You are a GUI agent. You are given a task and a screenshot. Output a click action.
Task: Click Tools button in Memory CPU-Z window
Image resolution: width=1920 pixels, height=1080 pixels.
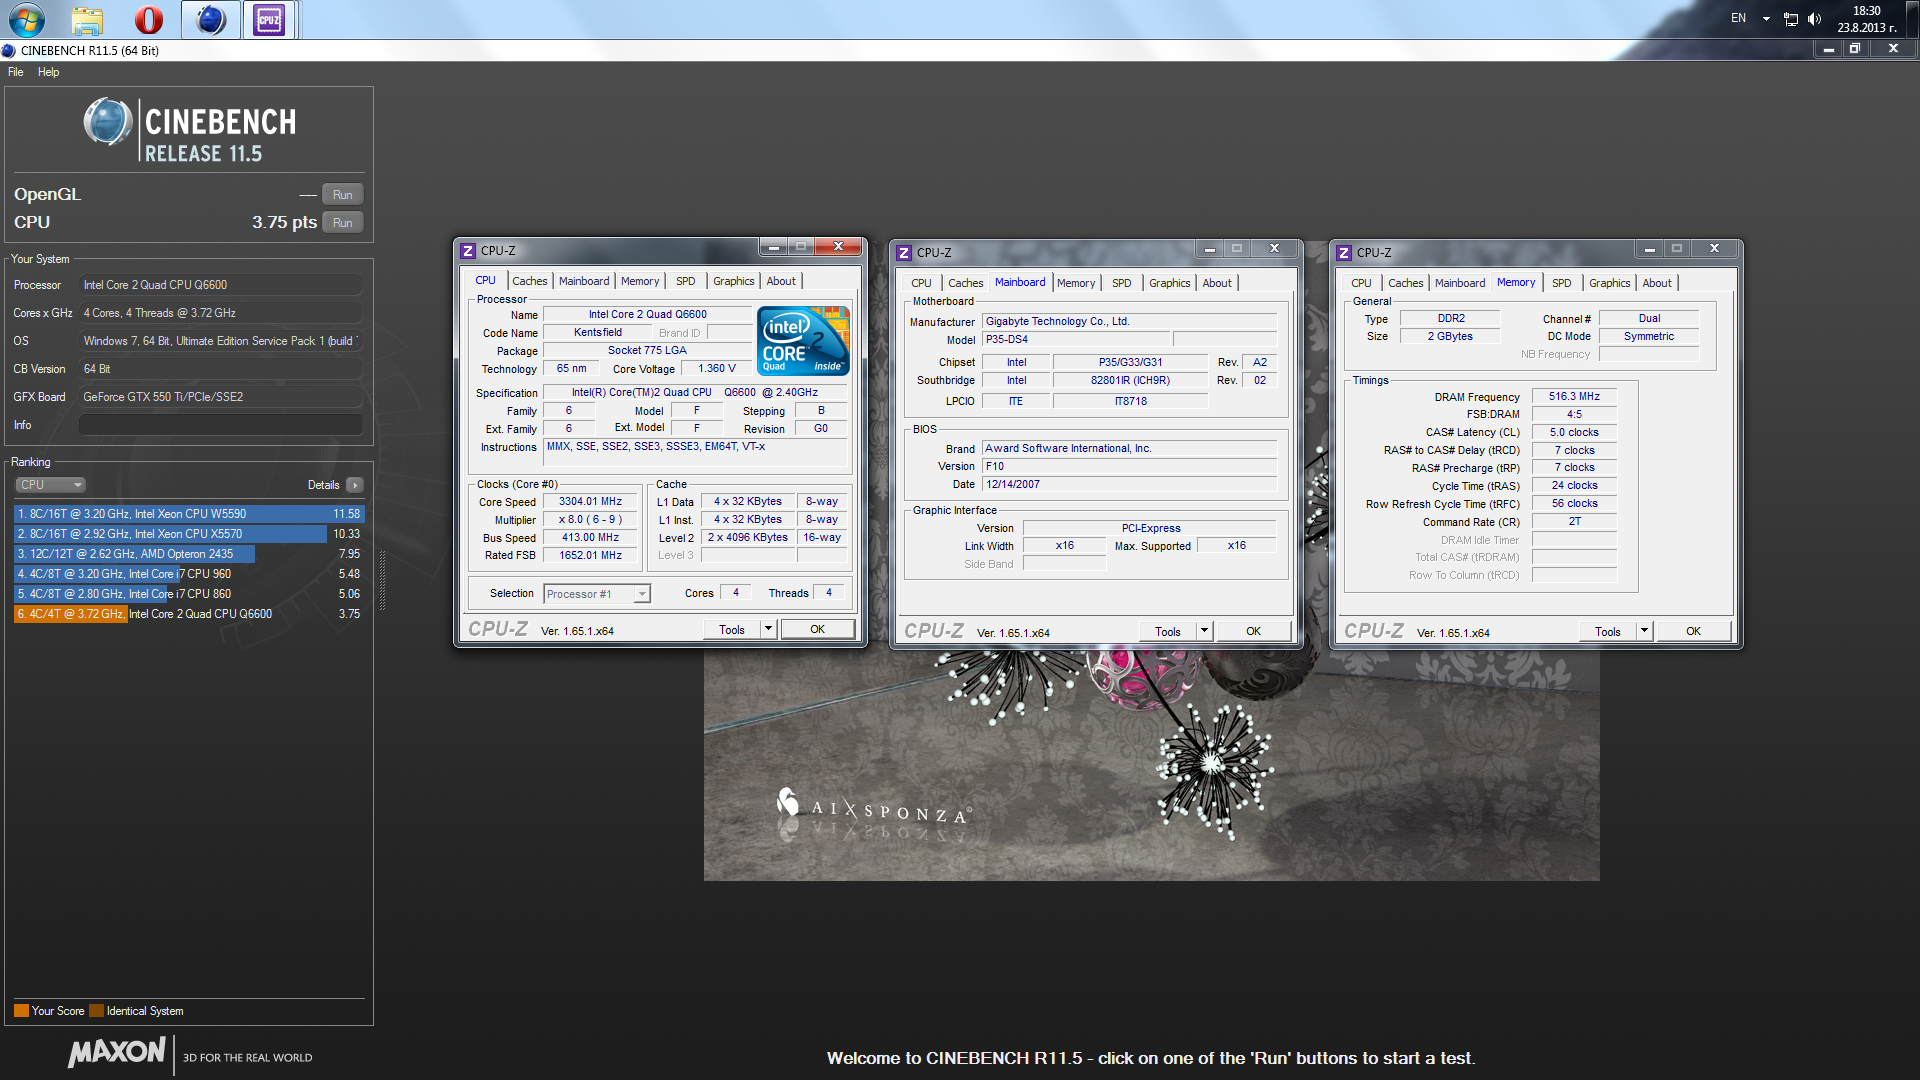point(1608,632)
